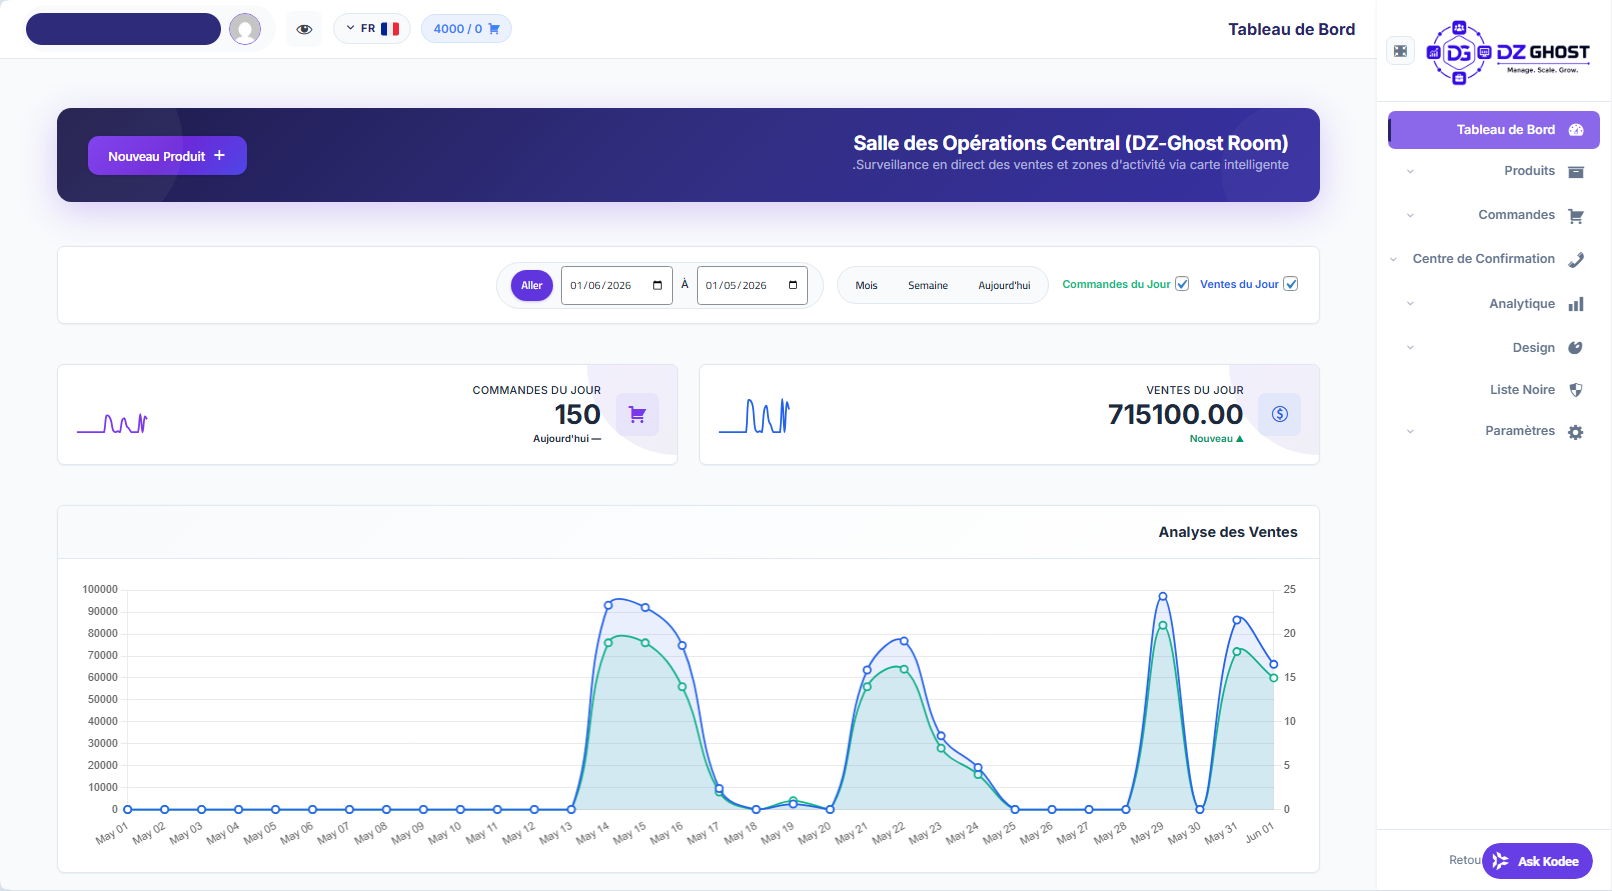Viewport: 1612px width, 891px height.
Task: Click the Liste Noire shield icon
Action: pyautogui.click(x=1576, y=390)
